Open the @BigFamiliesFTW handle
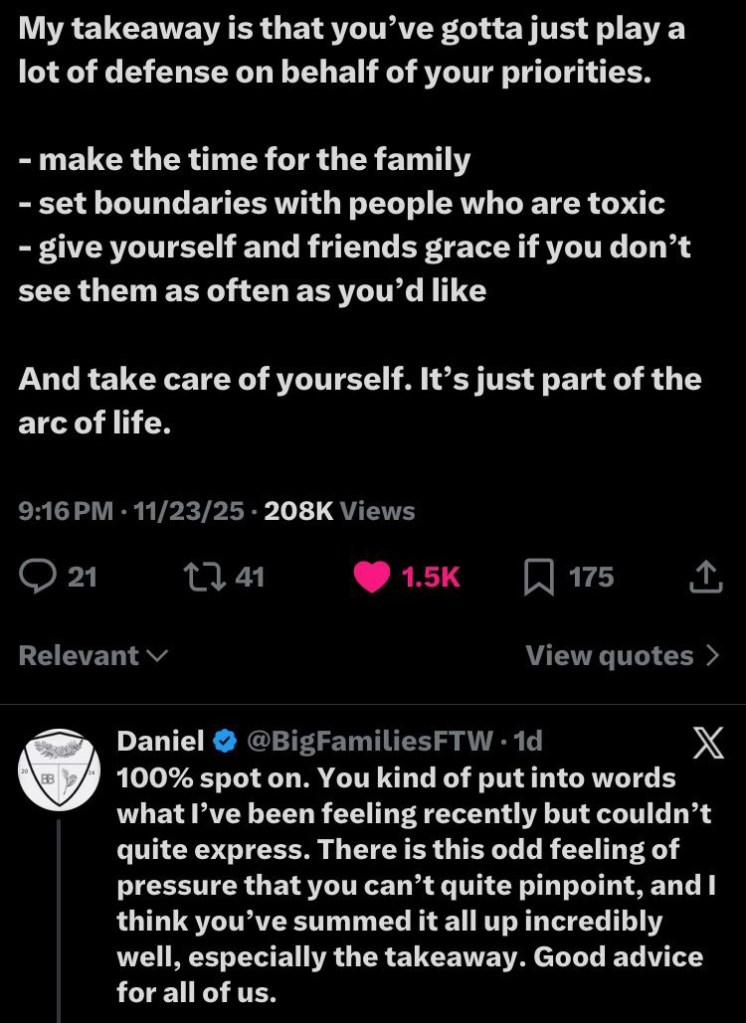The image size is (746, 1023). click(368, 741)
